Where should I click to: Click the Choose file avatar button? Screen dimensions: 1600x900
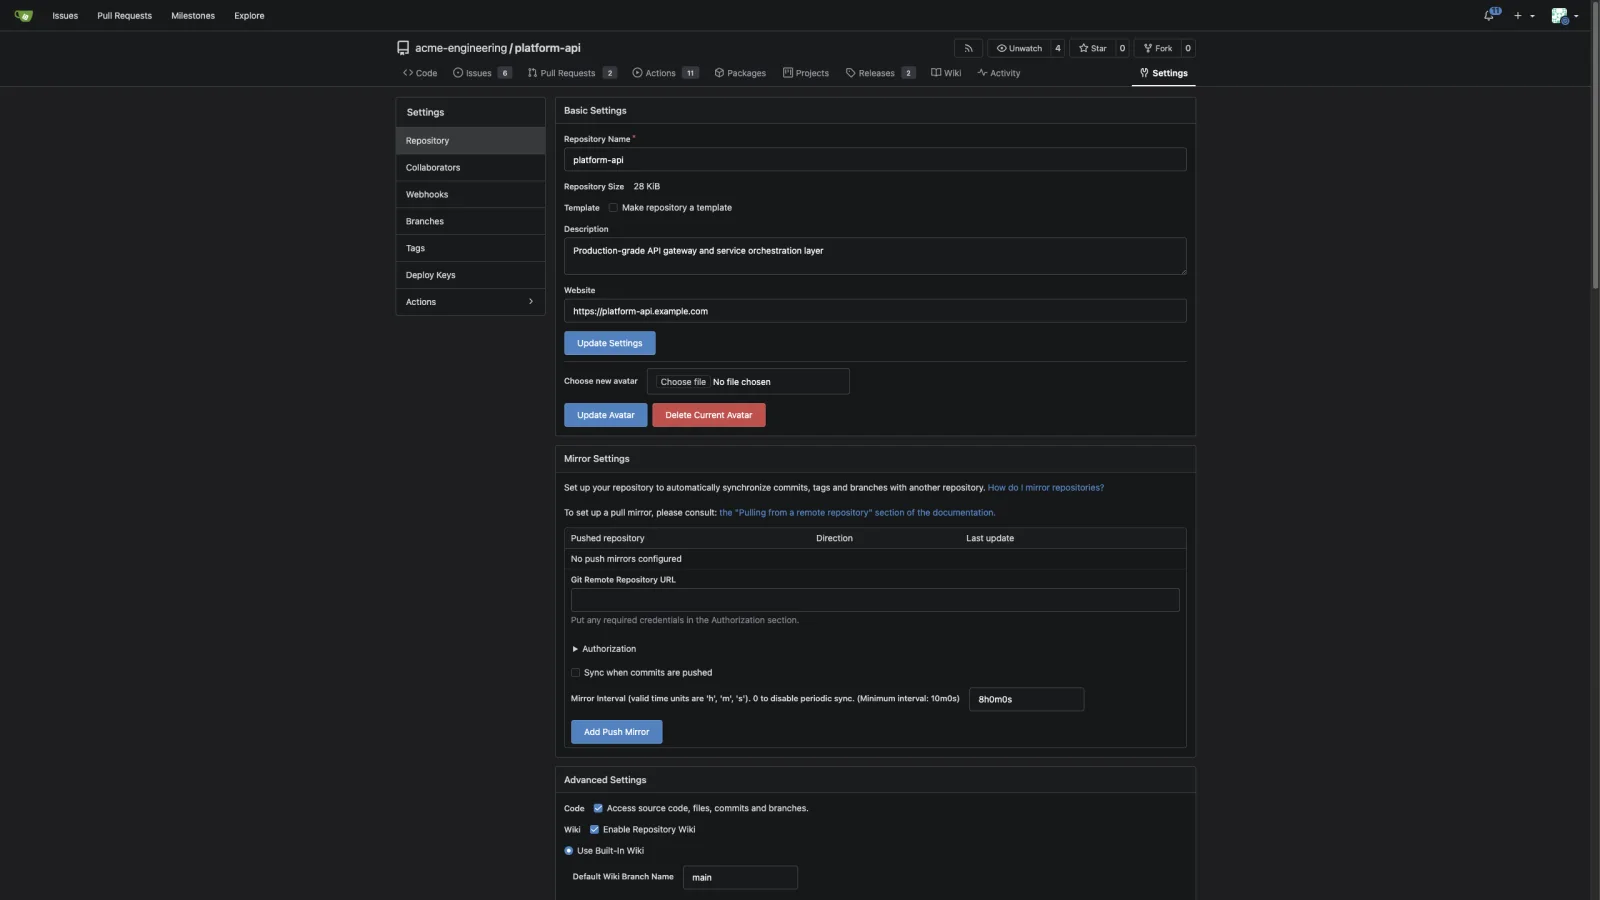(x=683, y=382)
